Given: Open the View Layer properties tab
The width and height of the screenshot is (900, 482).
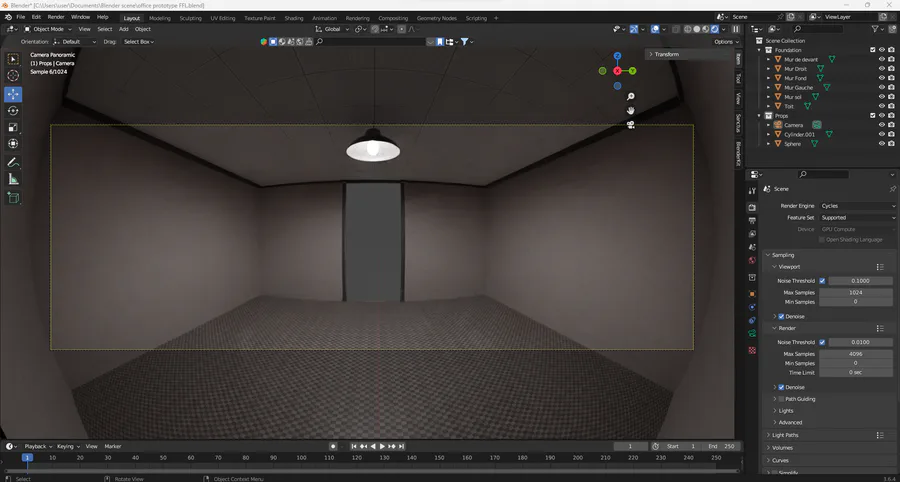Looking at the screenshot, I should click(x=752, y=234).
